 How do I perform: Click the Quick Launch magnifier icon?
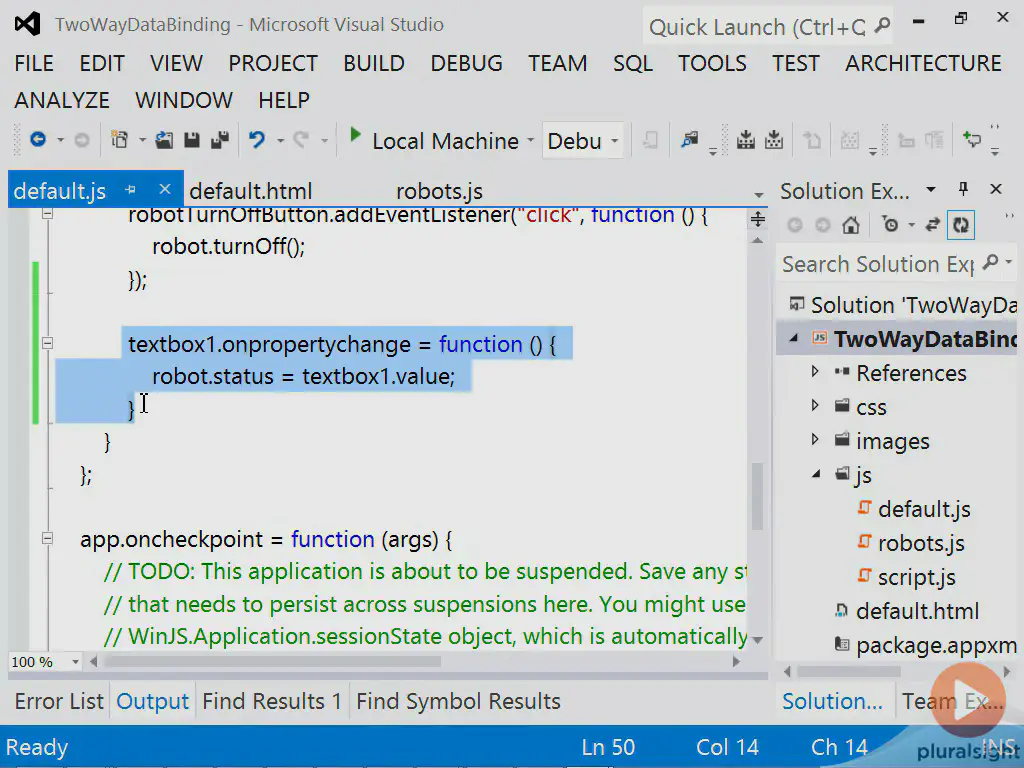tap(882, 25)
